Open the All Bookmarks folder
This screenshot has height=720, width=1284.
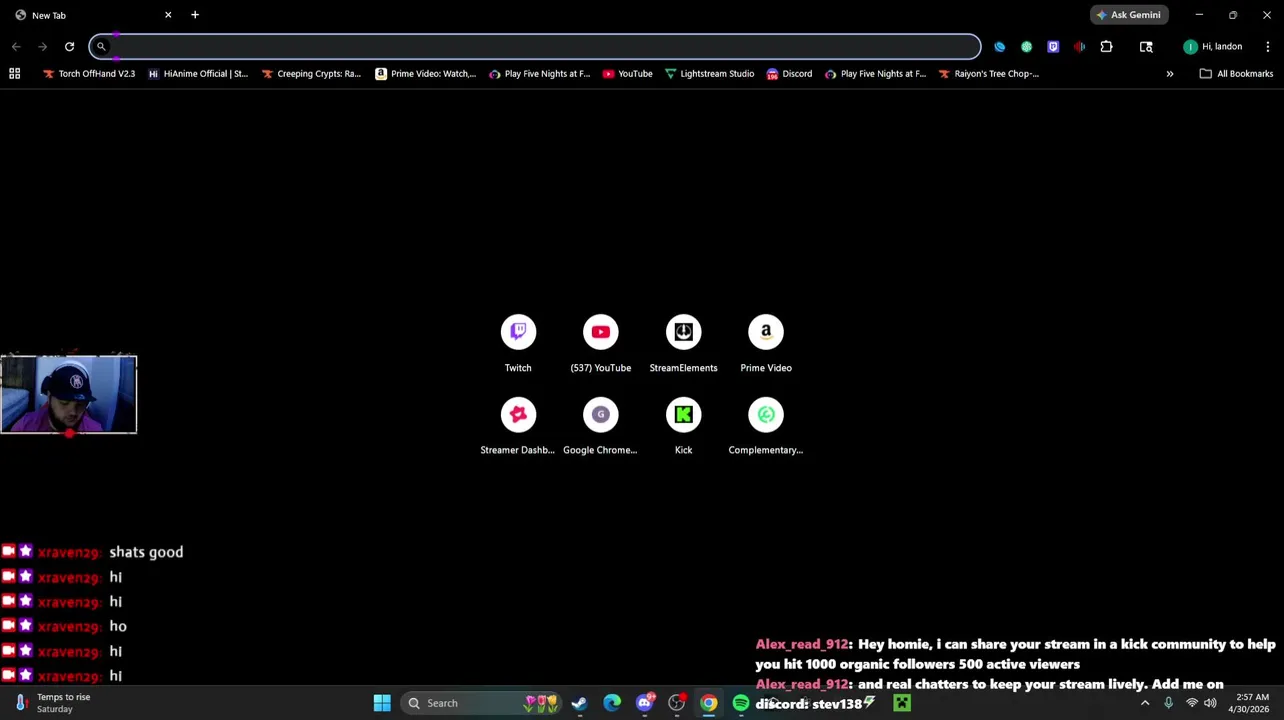coord(1236,73)
